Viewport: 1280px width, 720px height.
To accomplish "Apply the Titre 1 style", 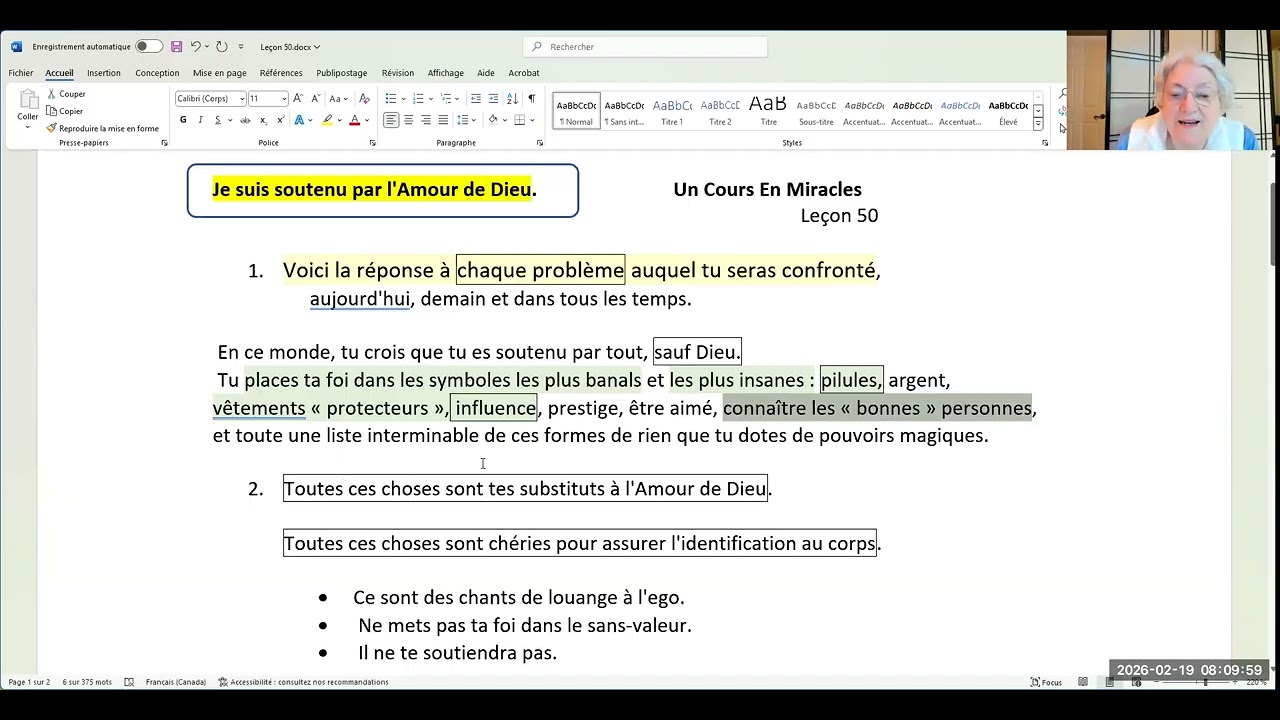I will (672, 111).
